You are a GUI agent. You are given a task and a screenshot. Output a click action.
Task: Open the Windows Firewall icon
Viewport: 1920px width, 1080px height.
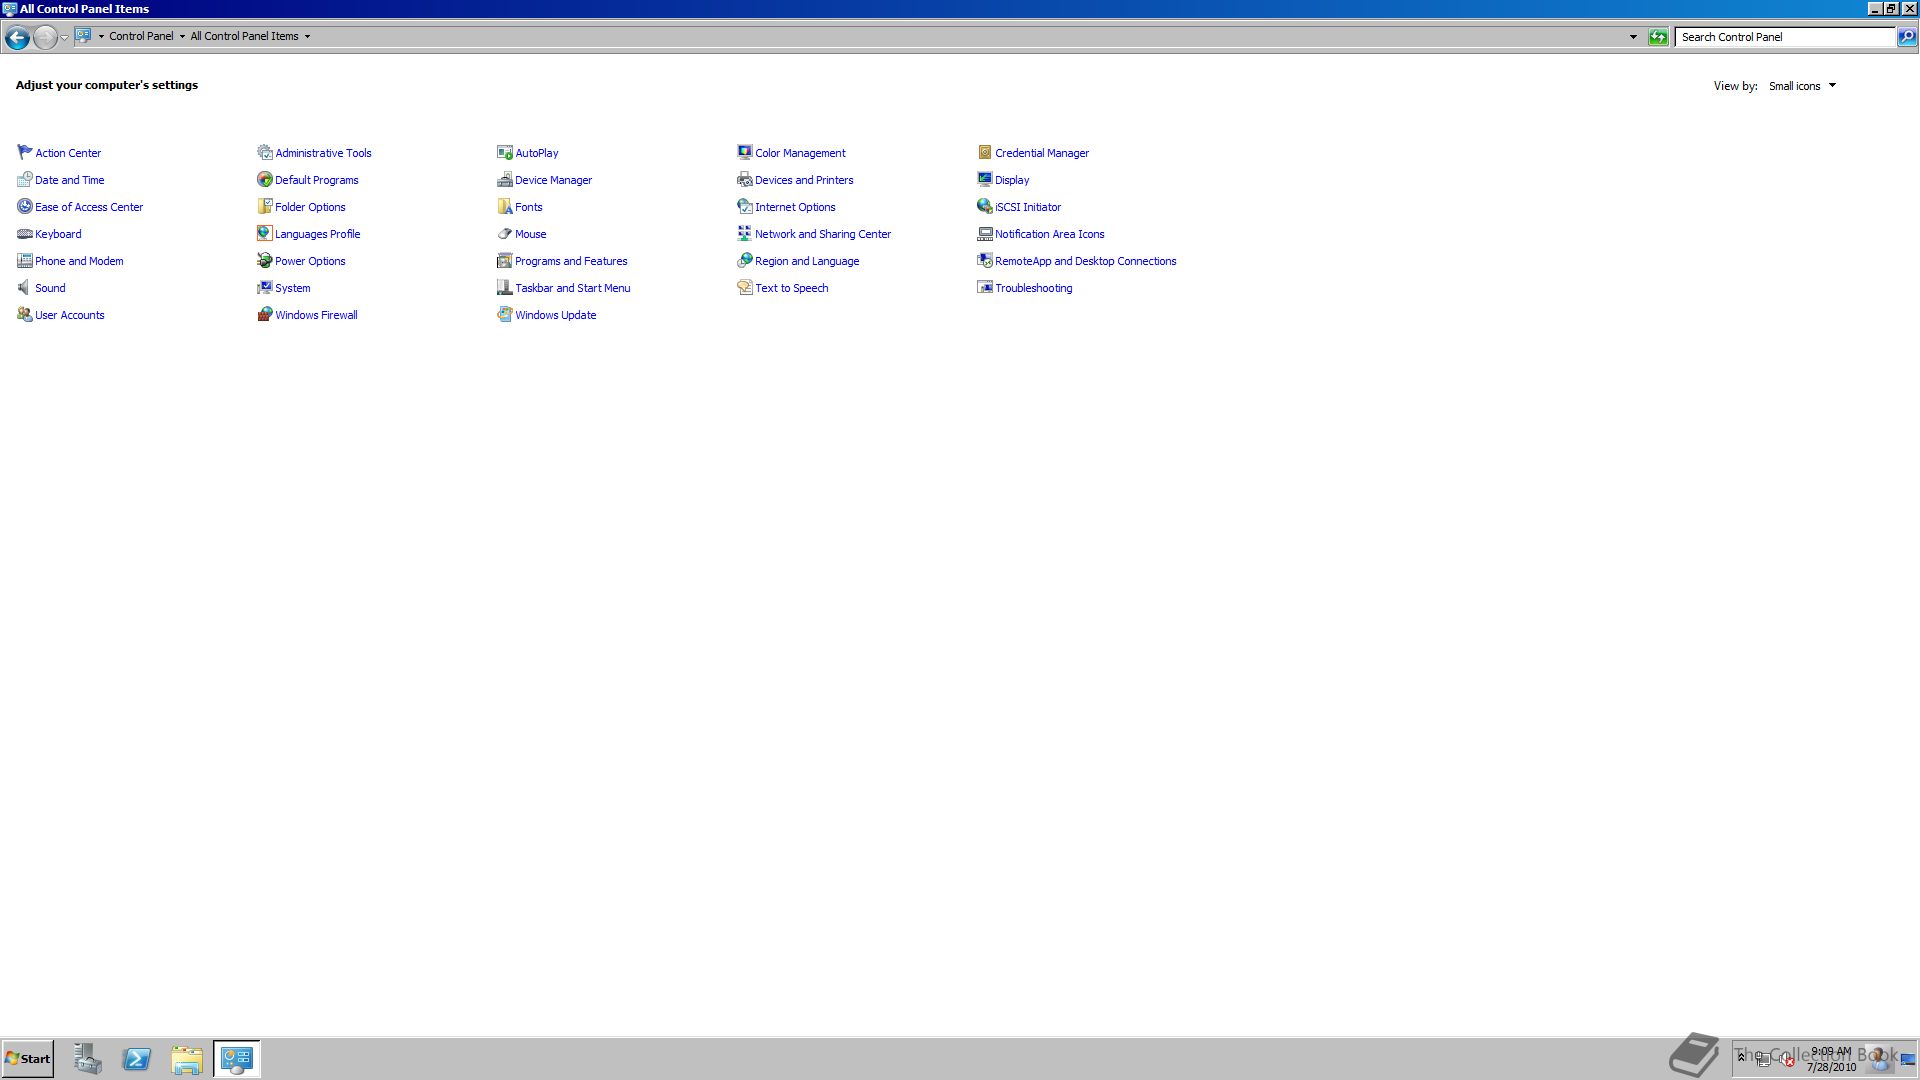tap(264, 314)
